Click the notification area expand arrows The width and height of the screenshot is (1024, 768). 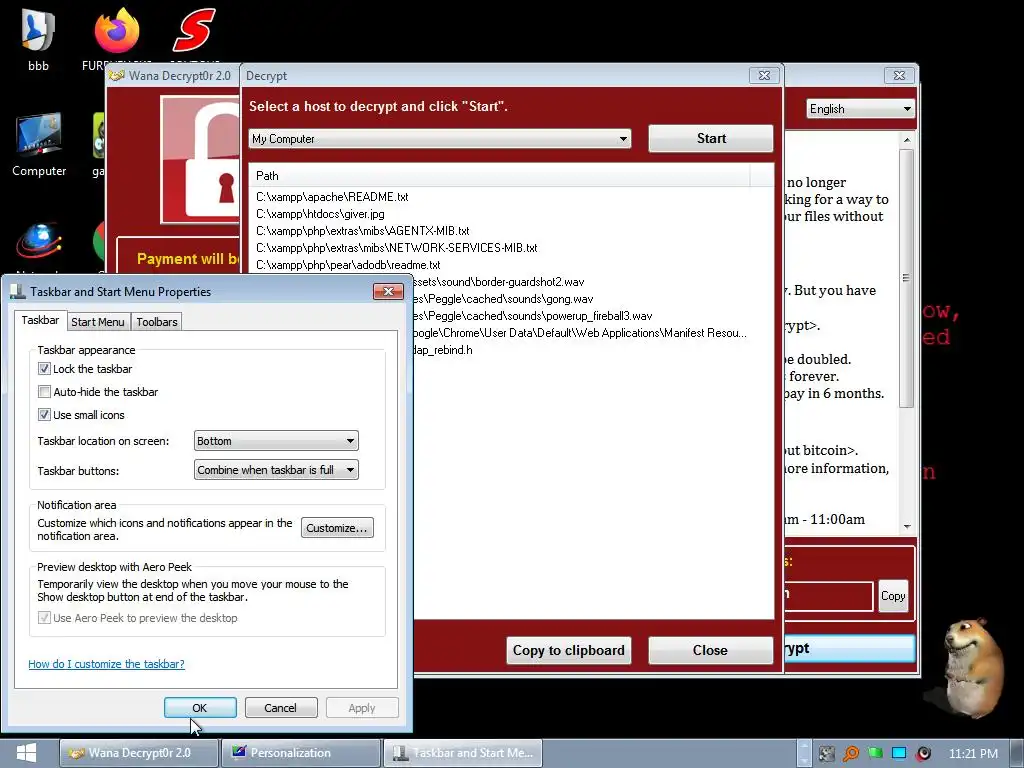pyautogui.click(x=804, y=754)
